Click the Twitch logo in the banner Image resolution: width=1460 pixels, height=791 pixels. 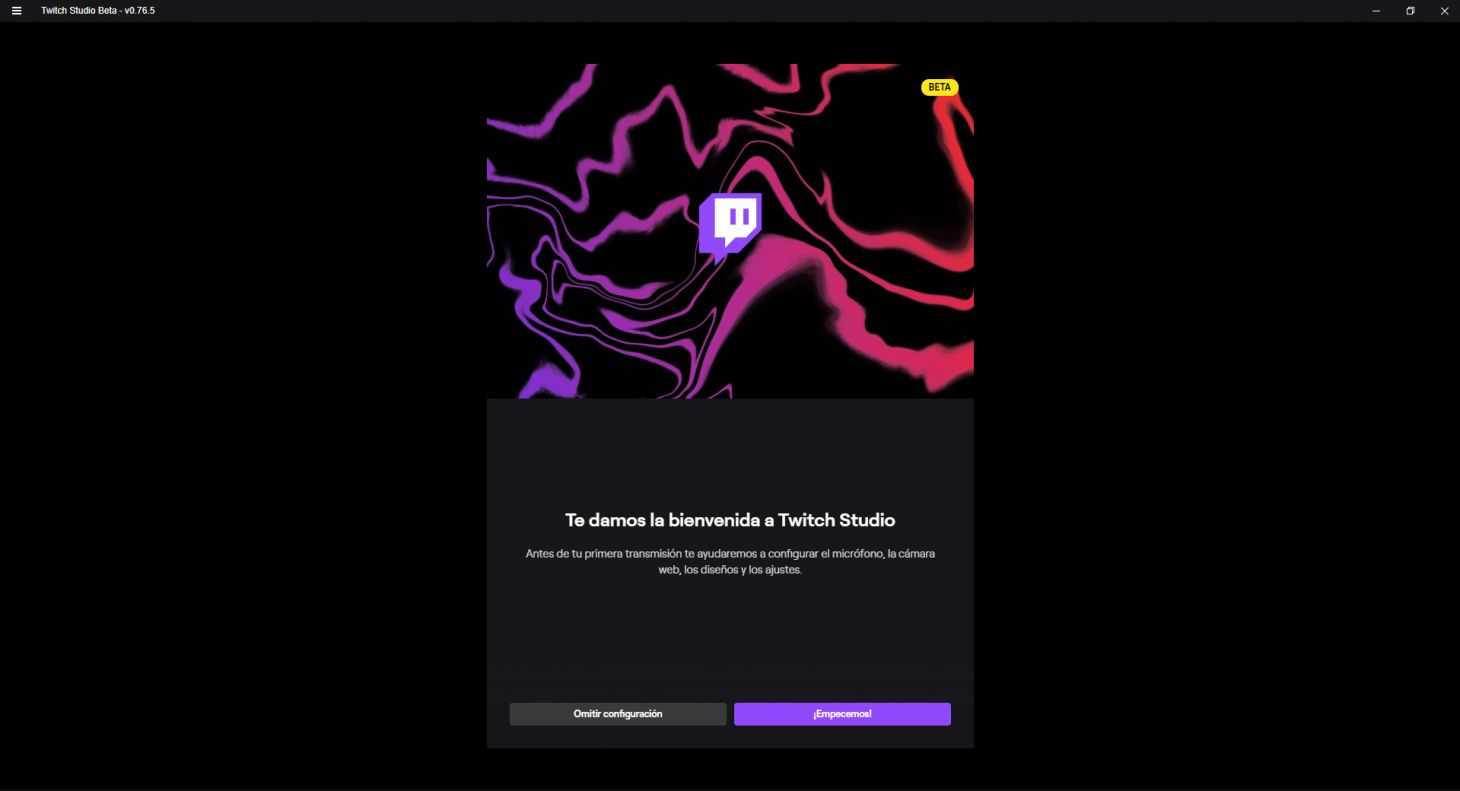[730, 227]
